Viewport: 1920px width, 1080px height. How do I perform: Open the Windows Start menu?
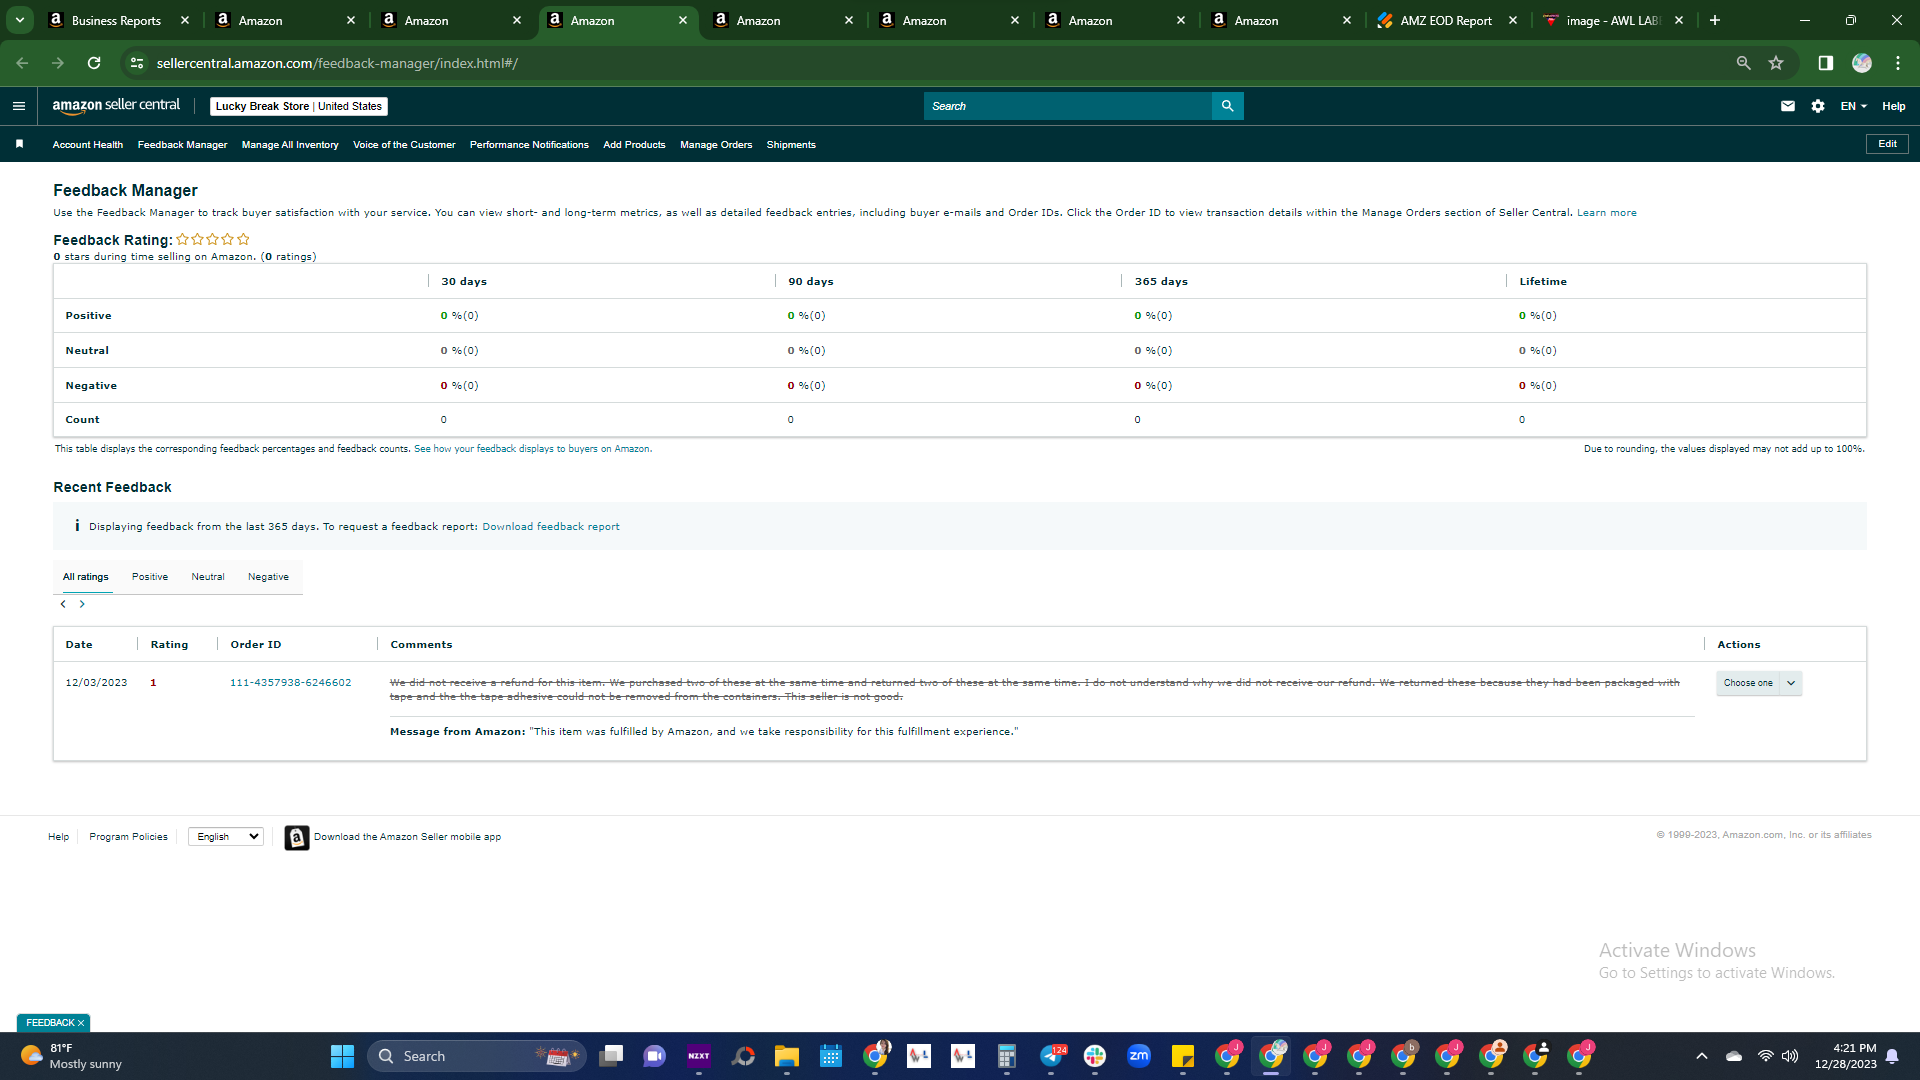[x=342, y=1056]
